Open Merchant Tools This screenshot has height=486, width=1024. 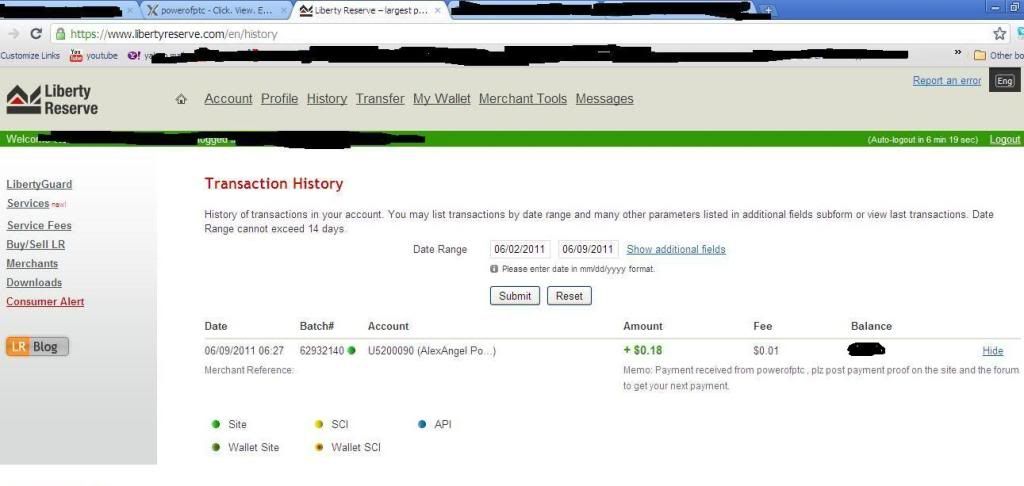522,99
